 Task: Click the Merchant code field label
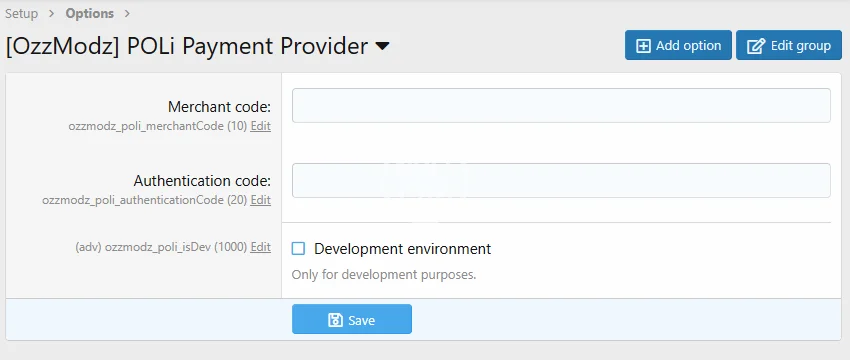coord(219,107)
